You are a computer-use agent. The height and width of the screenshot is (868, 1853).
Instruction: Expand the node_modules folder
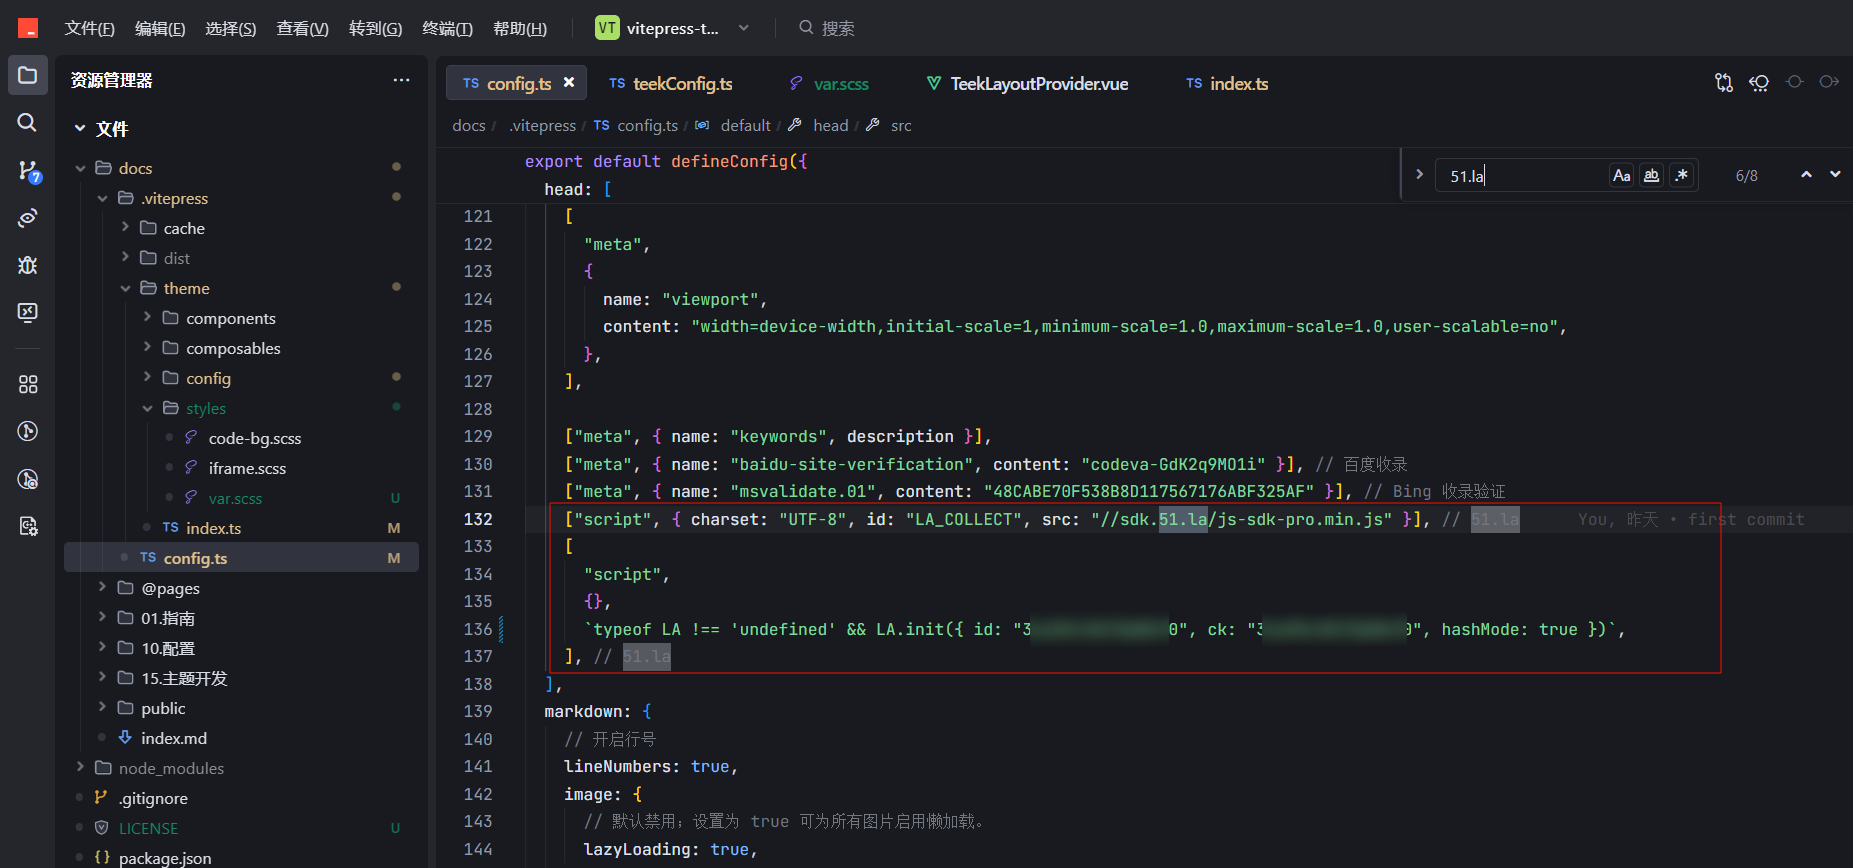point(80,768)
